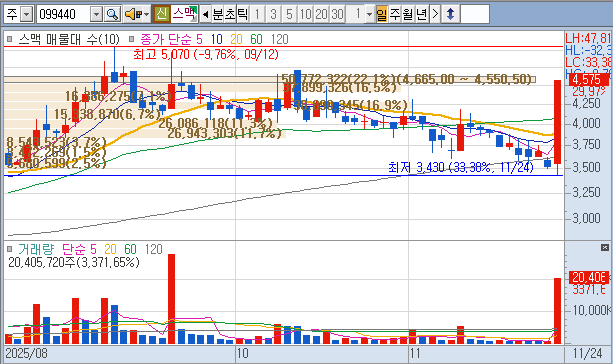Switch chart to 분 (minute) period
This screenshot has width=613, height=364.
(217, 14)
